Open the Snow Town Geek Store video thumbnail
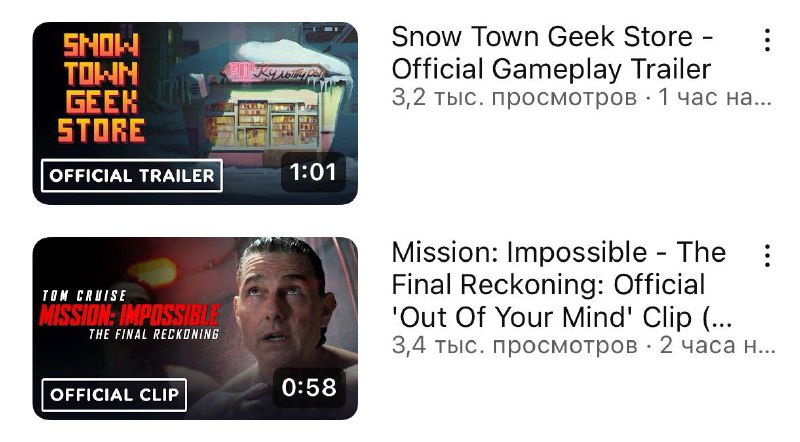This screenshot has height=442, width=800. pyautogui.click(x=195, y=113)
